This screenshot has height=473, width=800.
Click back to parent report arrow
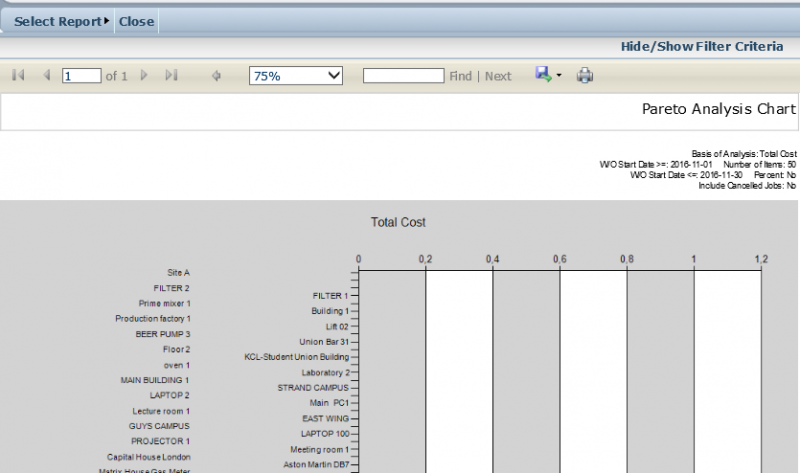click(x=216, y=75)
